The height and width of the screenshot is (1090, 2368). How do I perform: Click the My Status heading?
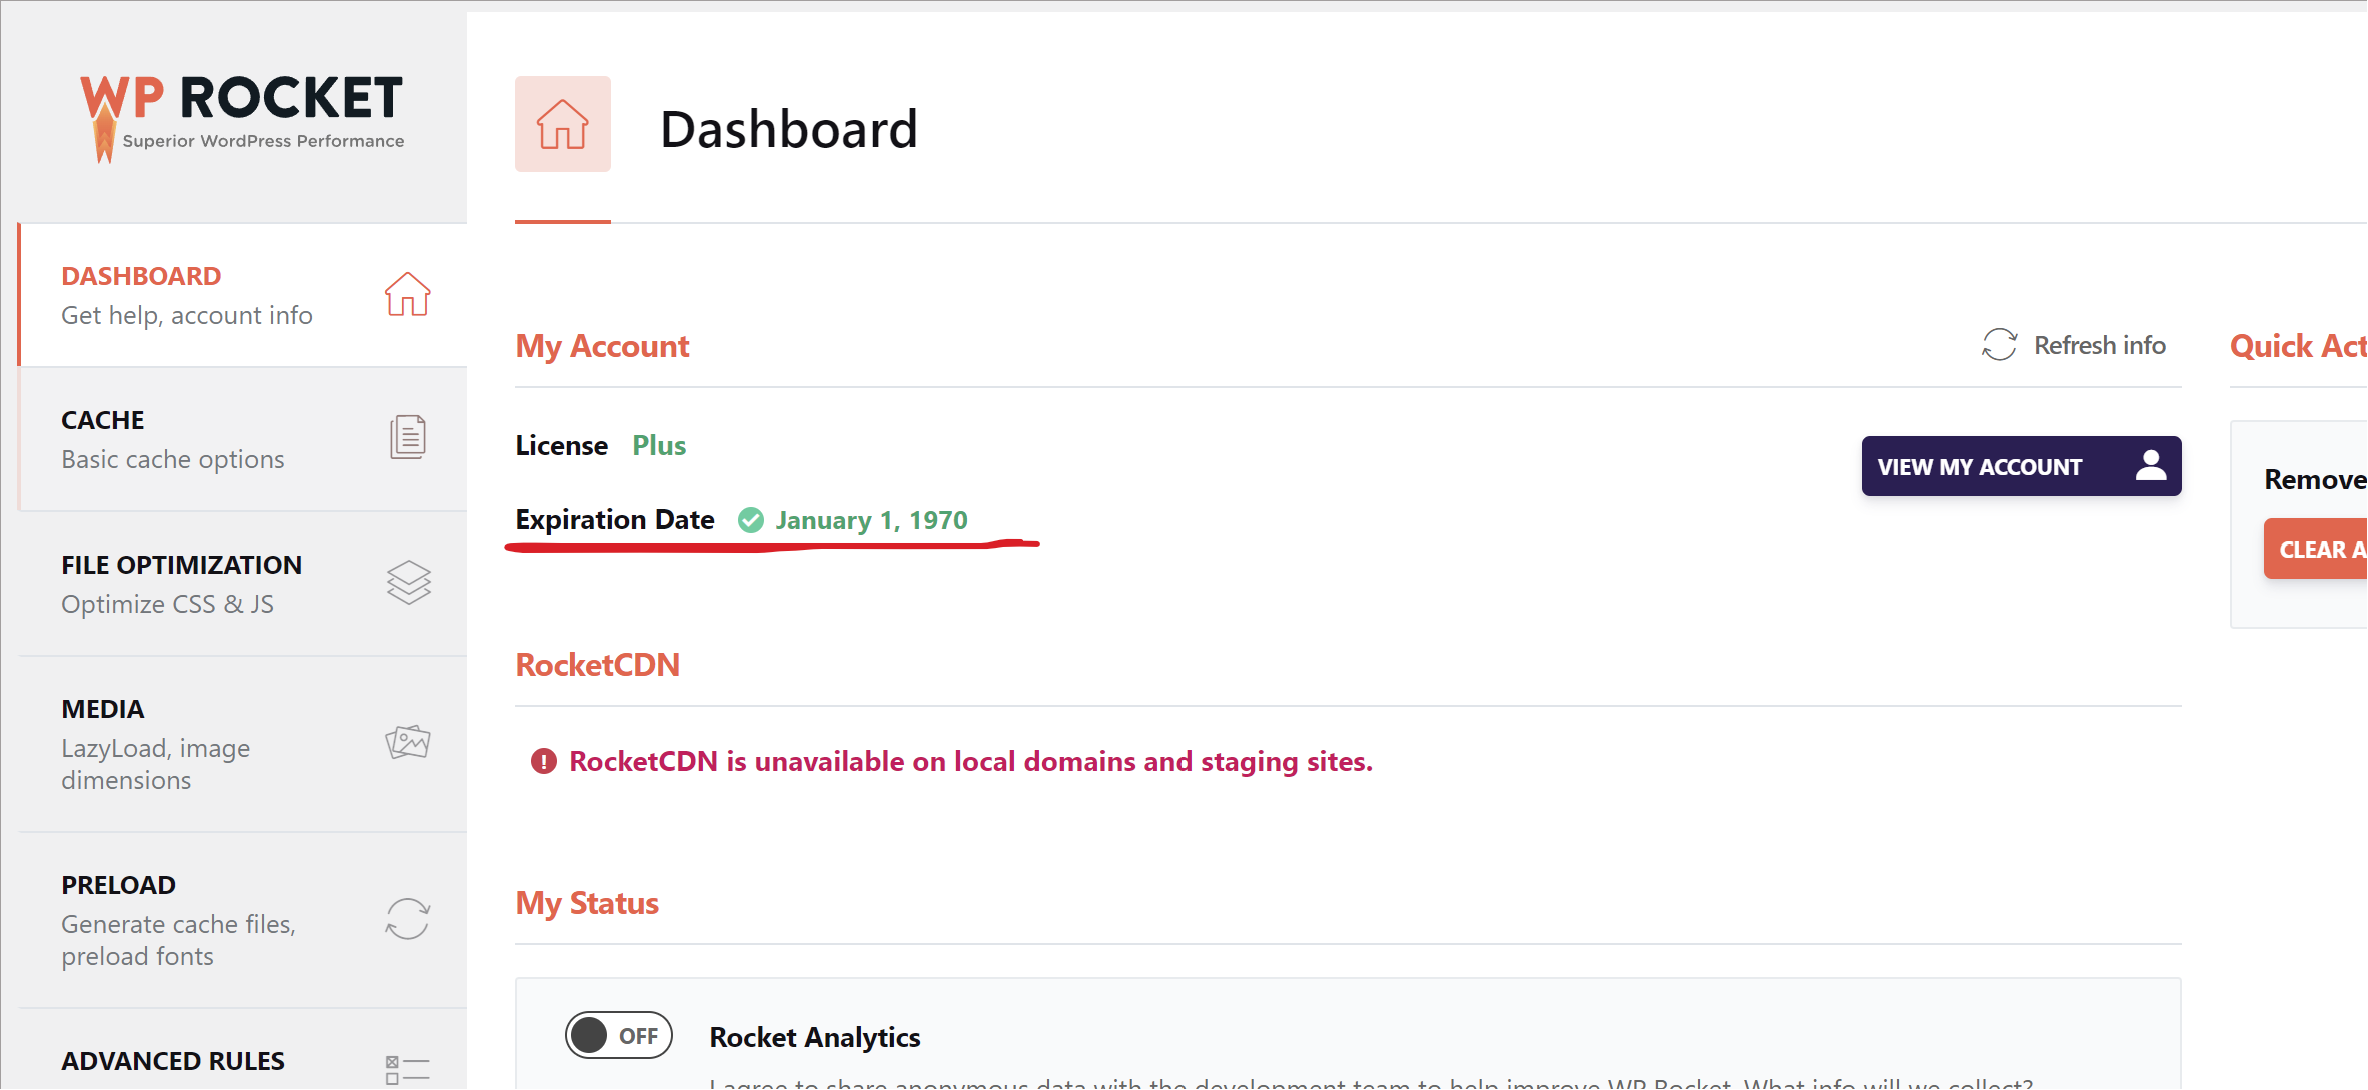tap(587, 903)
